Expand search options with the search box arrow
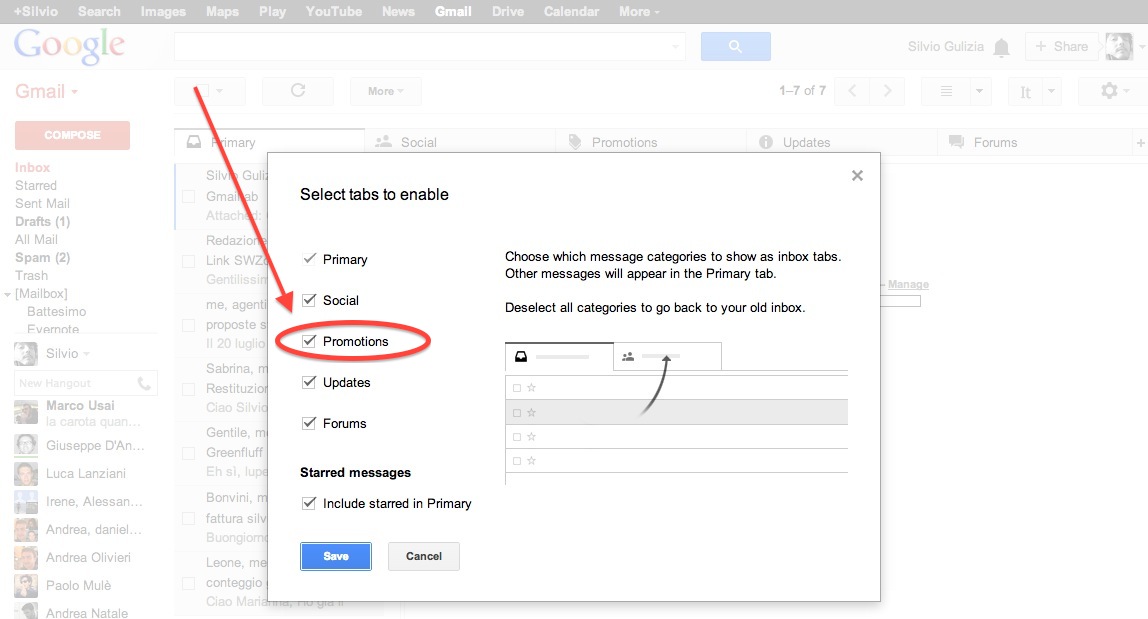 point(675,46)
